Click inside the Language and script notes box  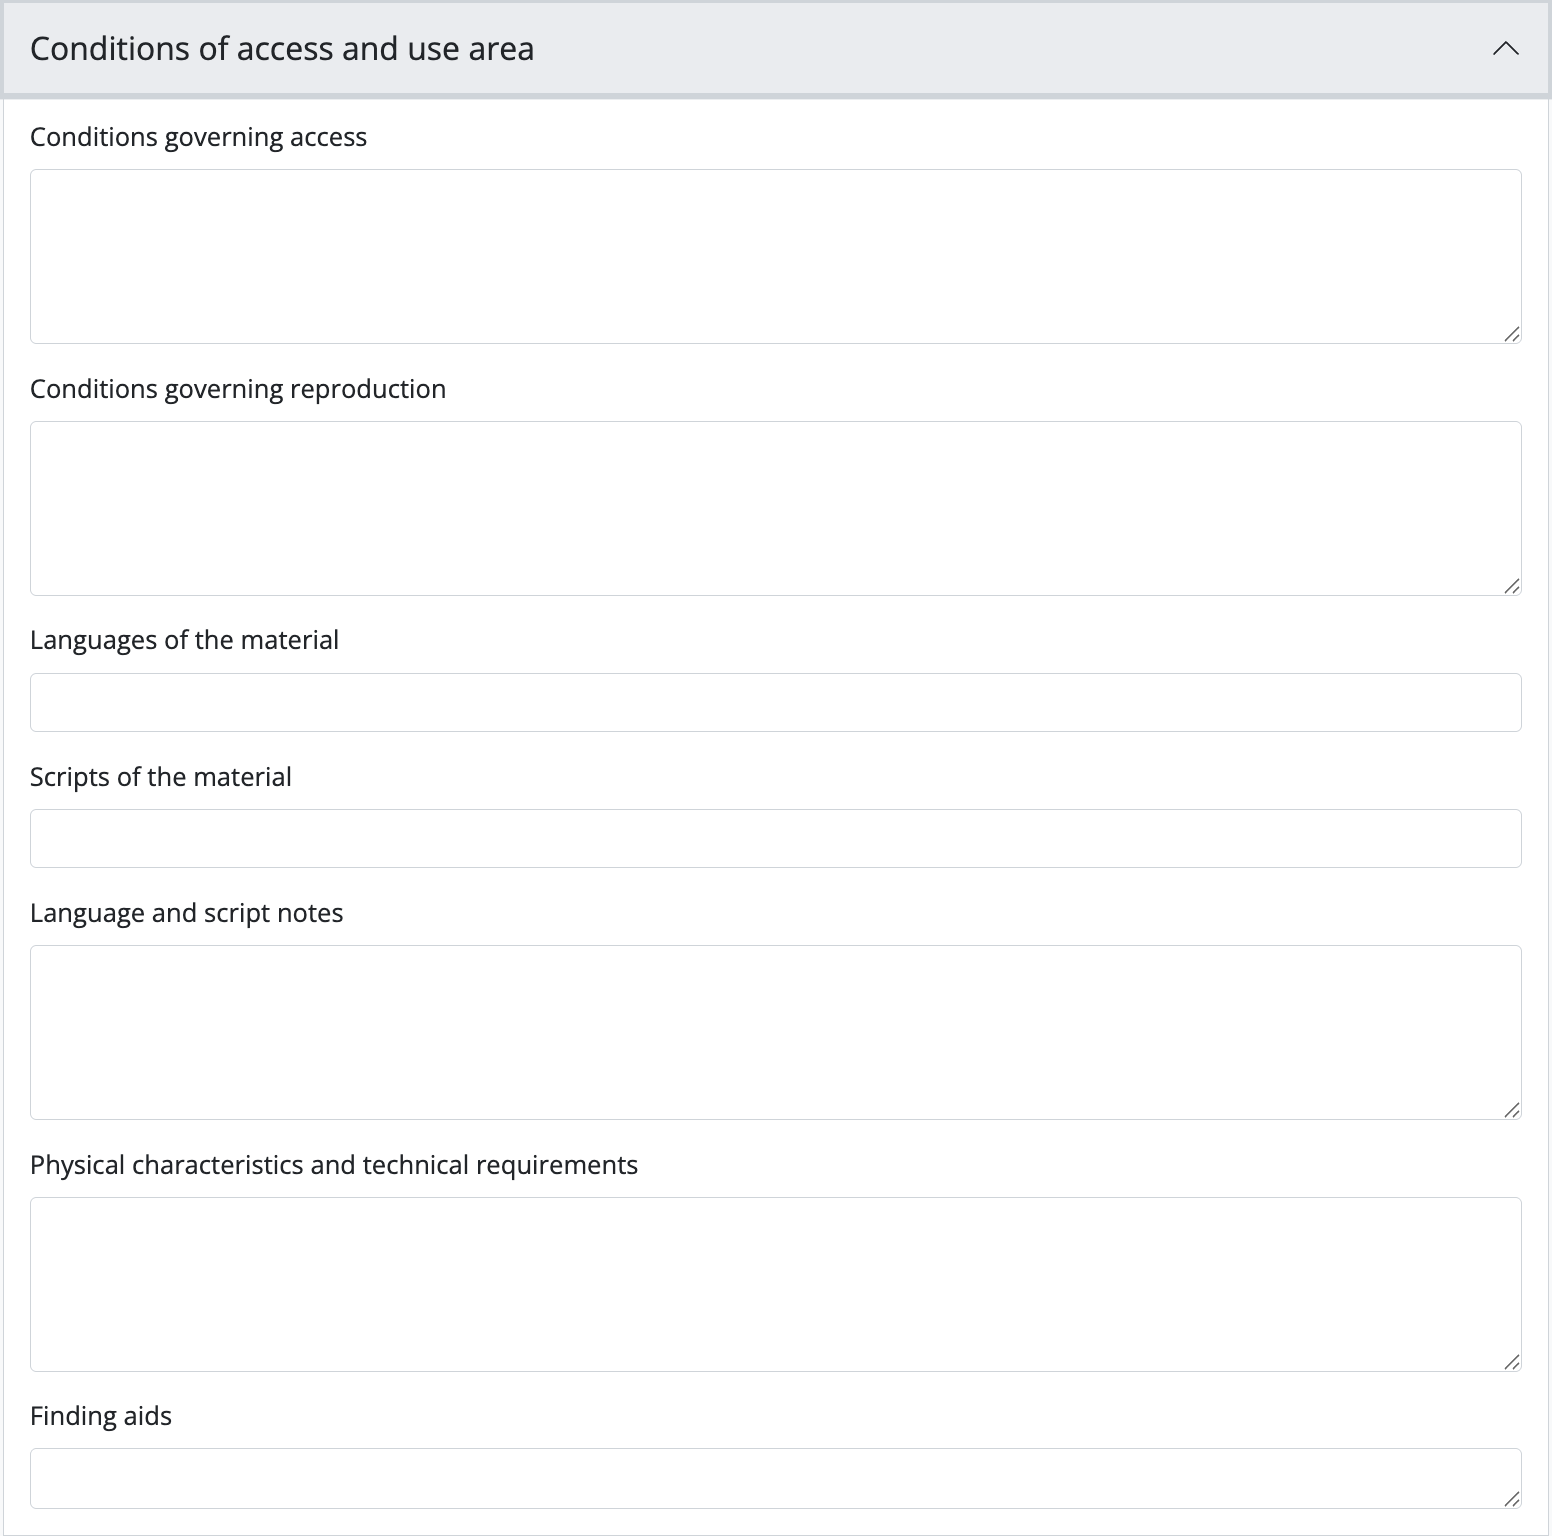pos(775,1032)
